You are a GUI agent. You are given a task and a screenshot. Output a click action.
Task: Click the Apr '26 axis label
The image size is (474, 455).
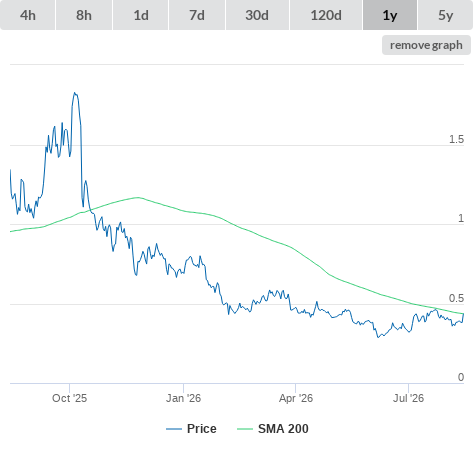(x=296, y=398)
